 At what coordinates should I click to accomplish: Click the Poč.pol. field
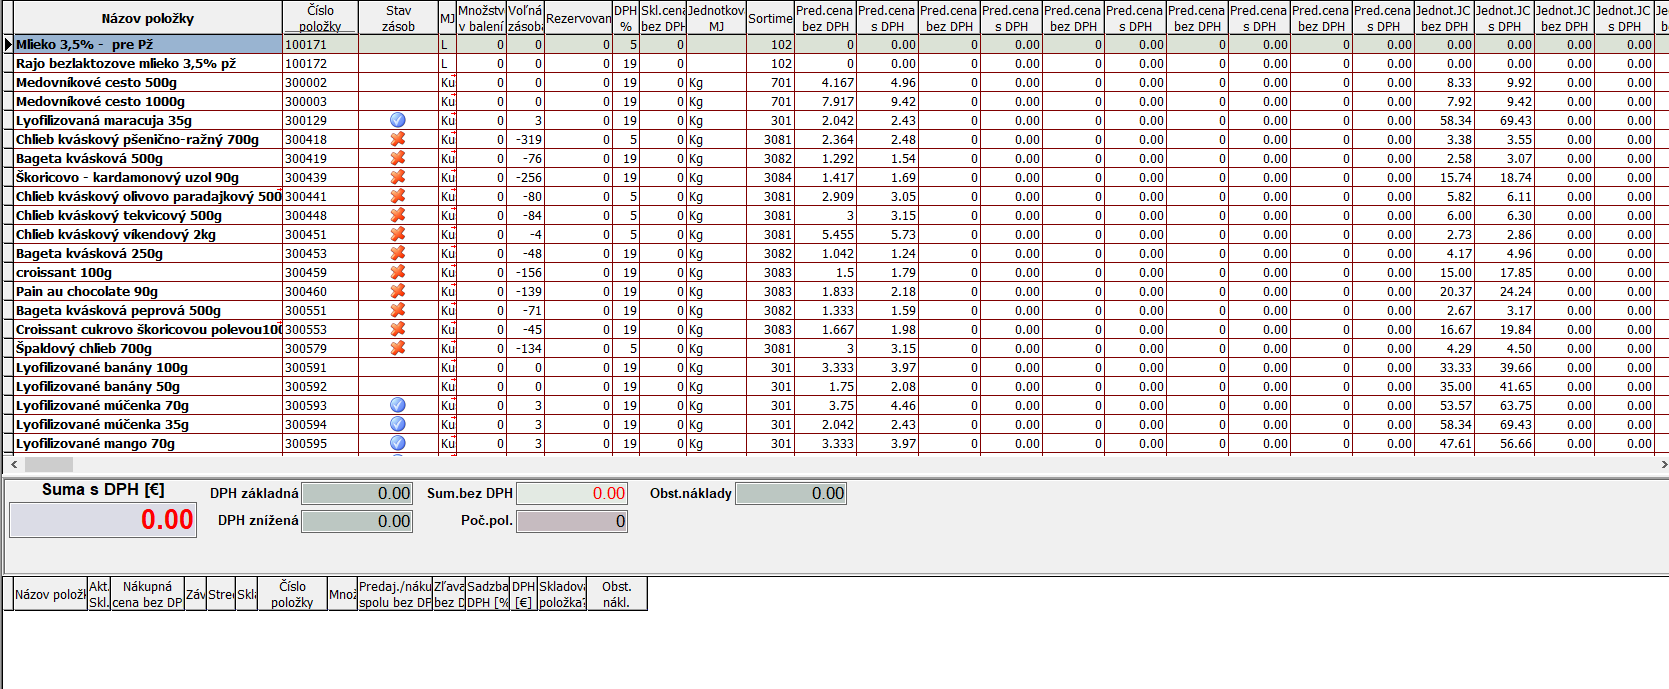pos(572,521)
